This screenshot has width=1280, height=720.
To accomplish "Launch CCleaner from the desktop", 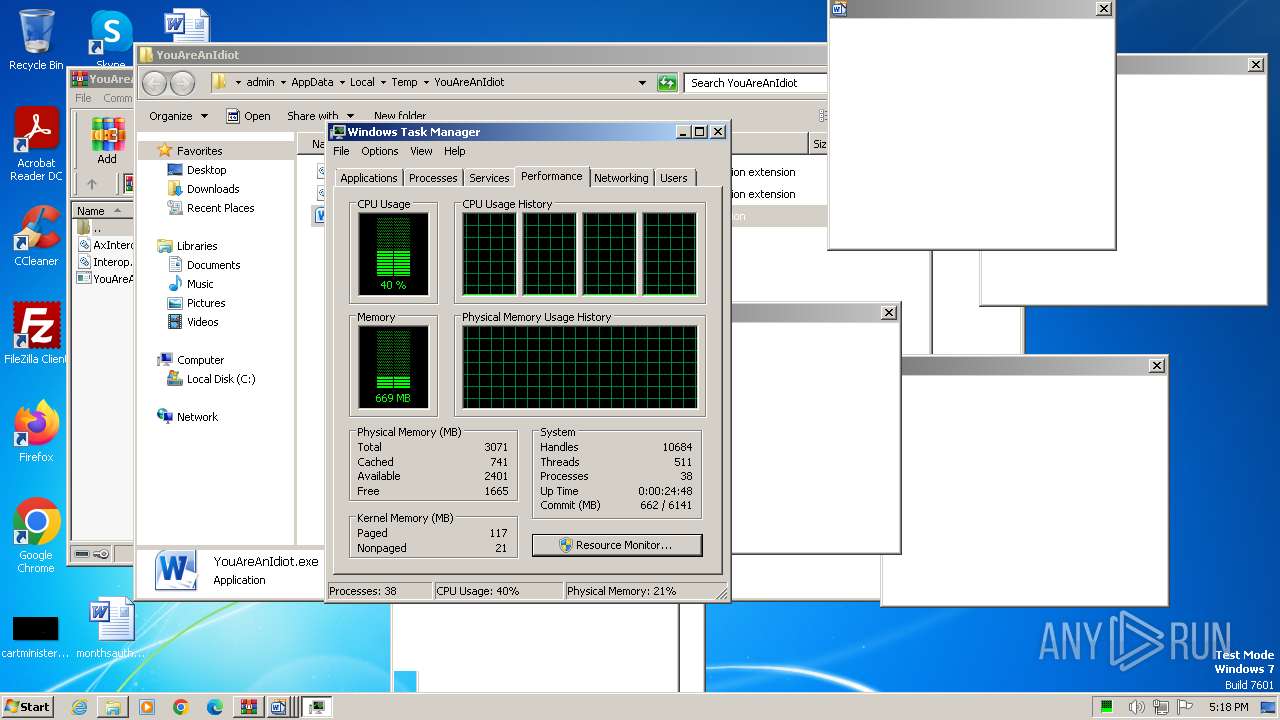I will pyautogui.click(x=36, y=236).
